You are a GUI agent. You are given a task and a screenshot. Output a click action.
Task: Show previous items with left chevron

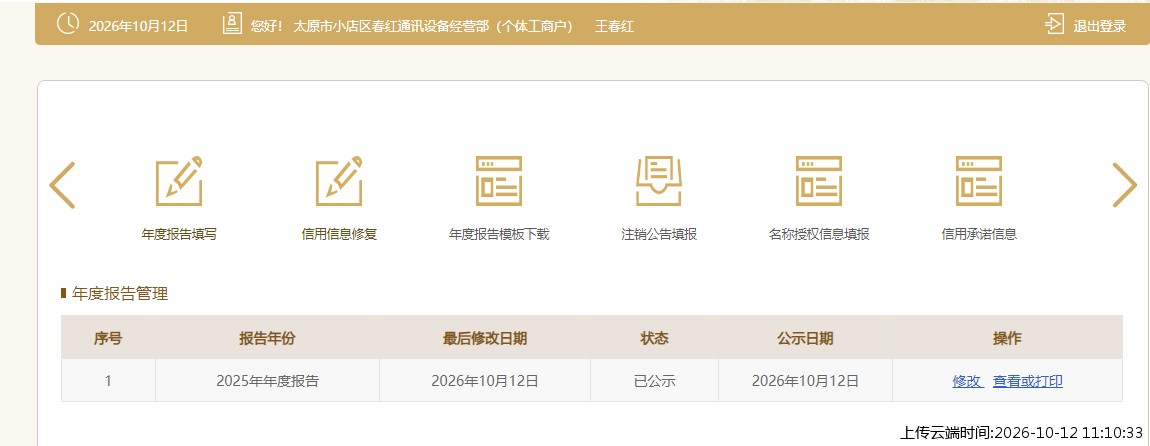coord(62,184)
